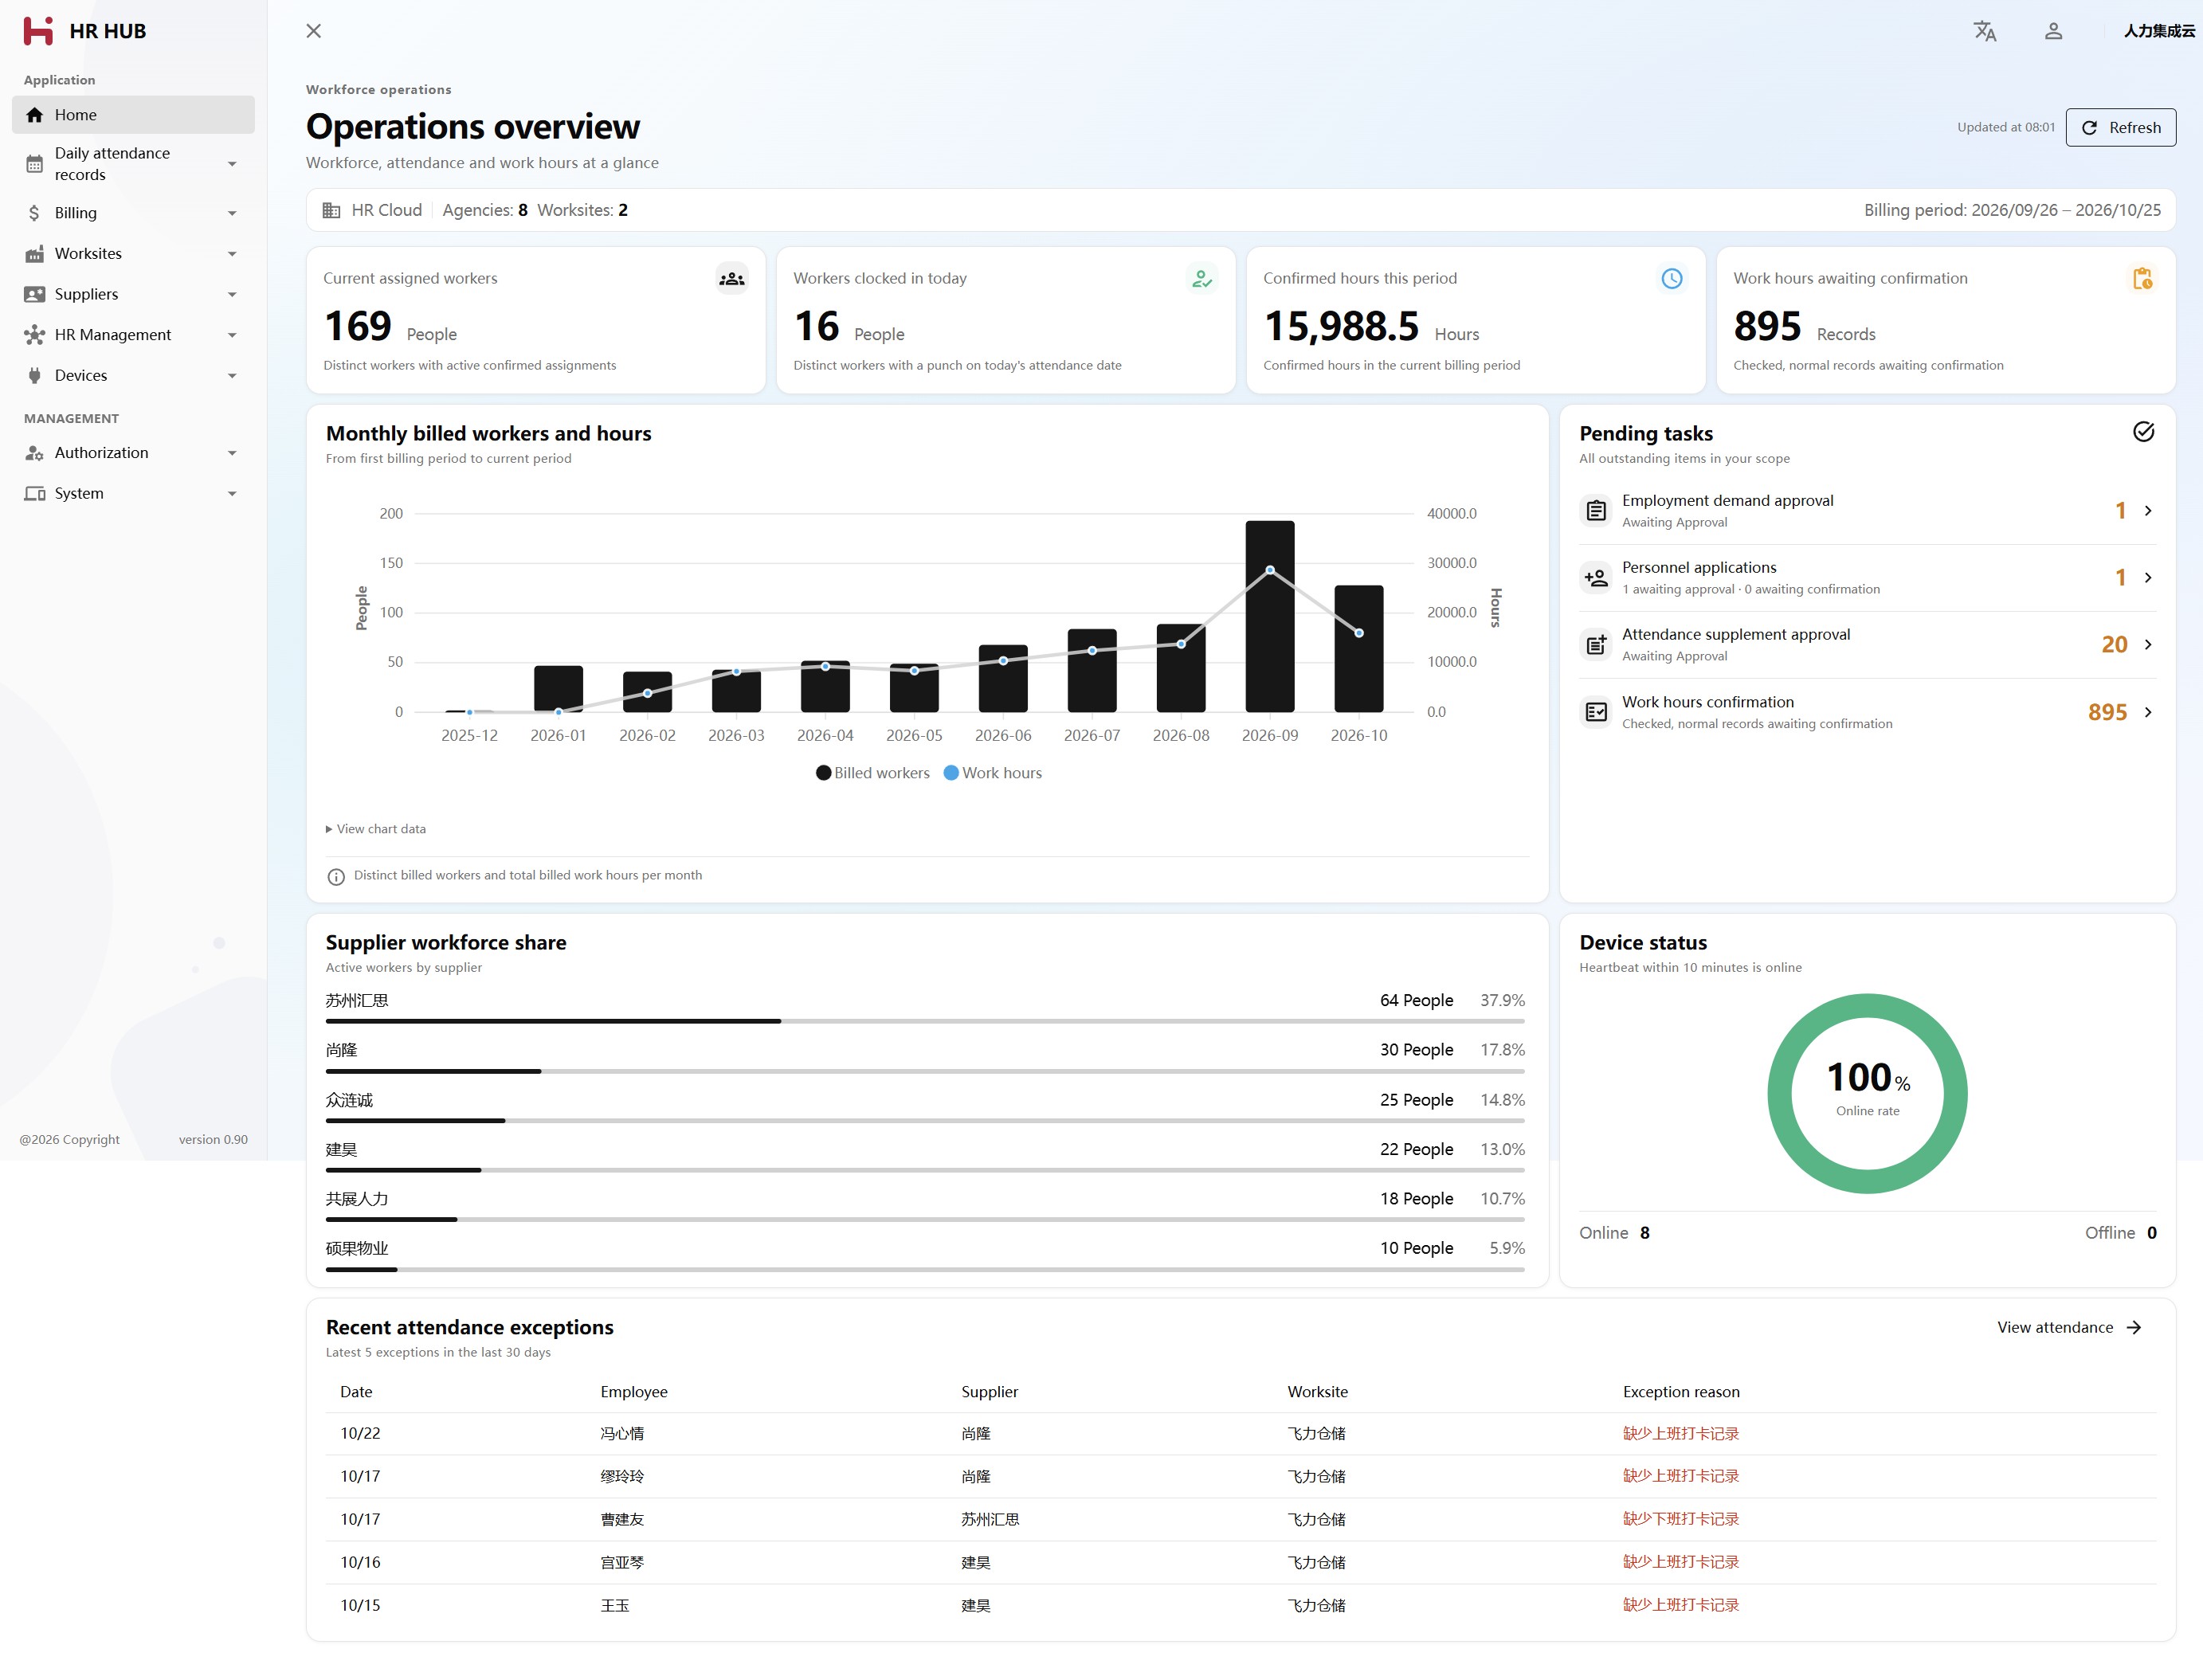The height and width of the screenshot is (1680, 2203).
Task: Open Work hours confirmation chevron with 895
Action: [2147, 712]
